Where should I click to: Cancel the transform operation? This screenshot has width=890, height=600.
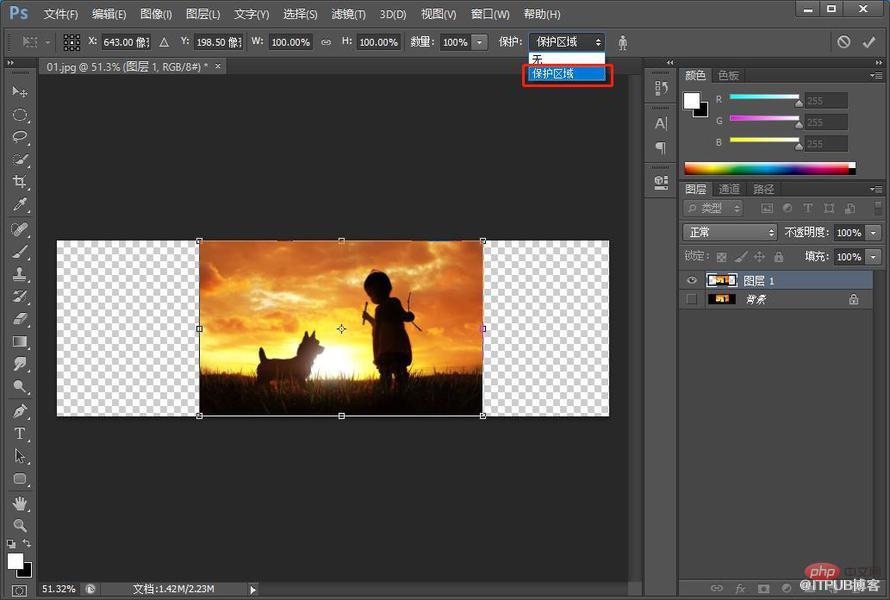click(x=843, y=42)
